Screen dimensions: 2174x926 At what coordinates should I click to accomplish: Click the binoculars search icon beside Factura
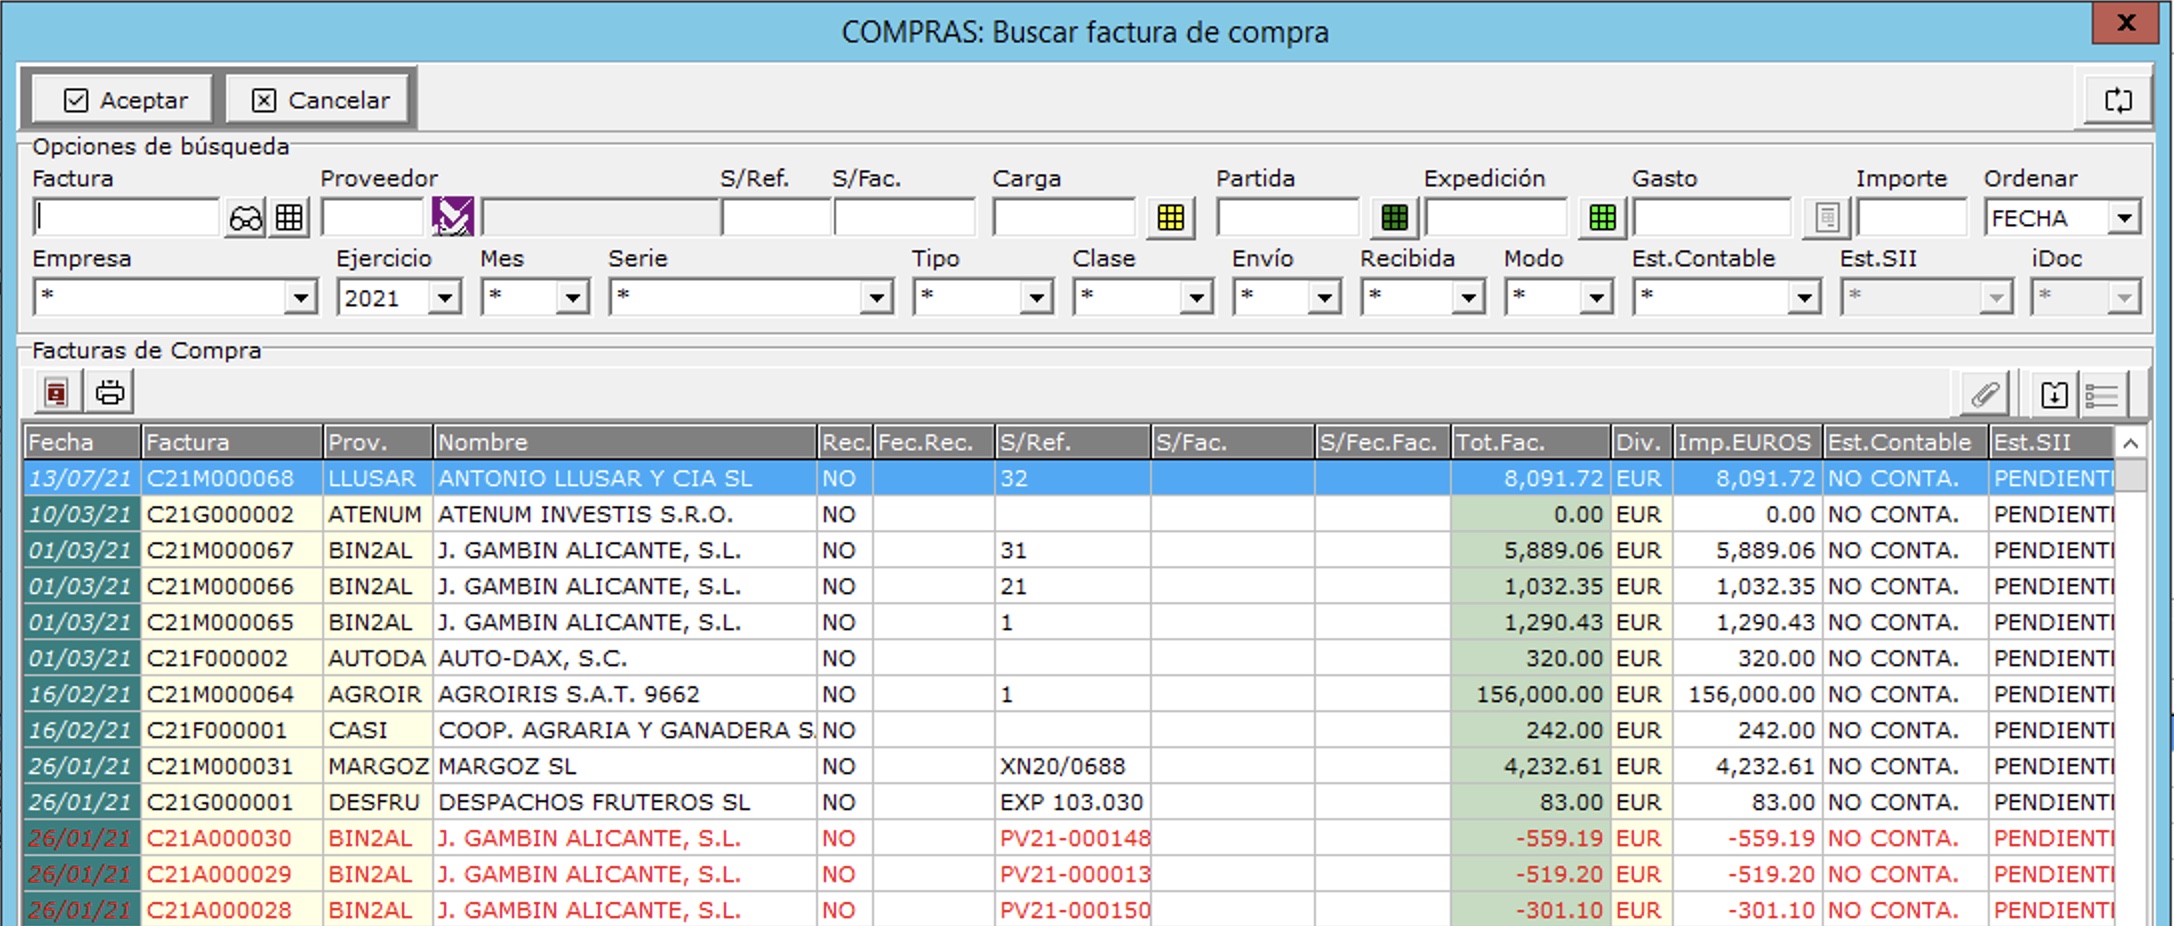(245, 218)
